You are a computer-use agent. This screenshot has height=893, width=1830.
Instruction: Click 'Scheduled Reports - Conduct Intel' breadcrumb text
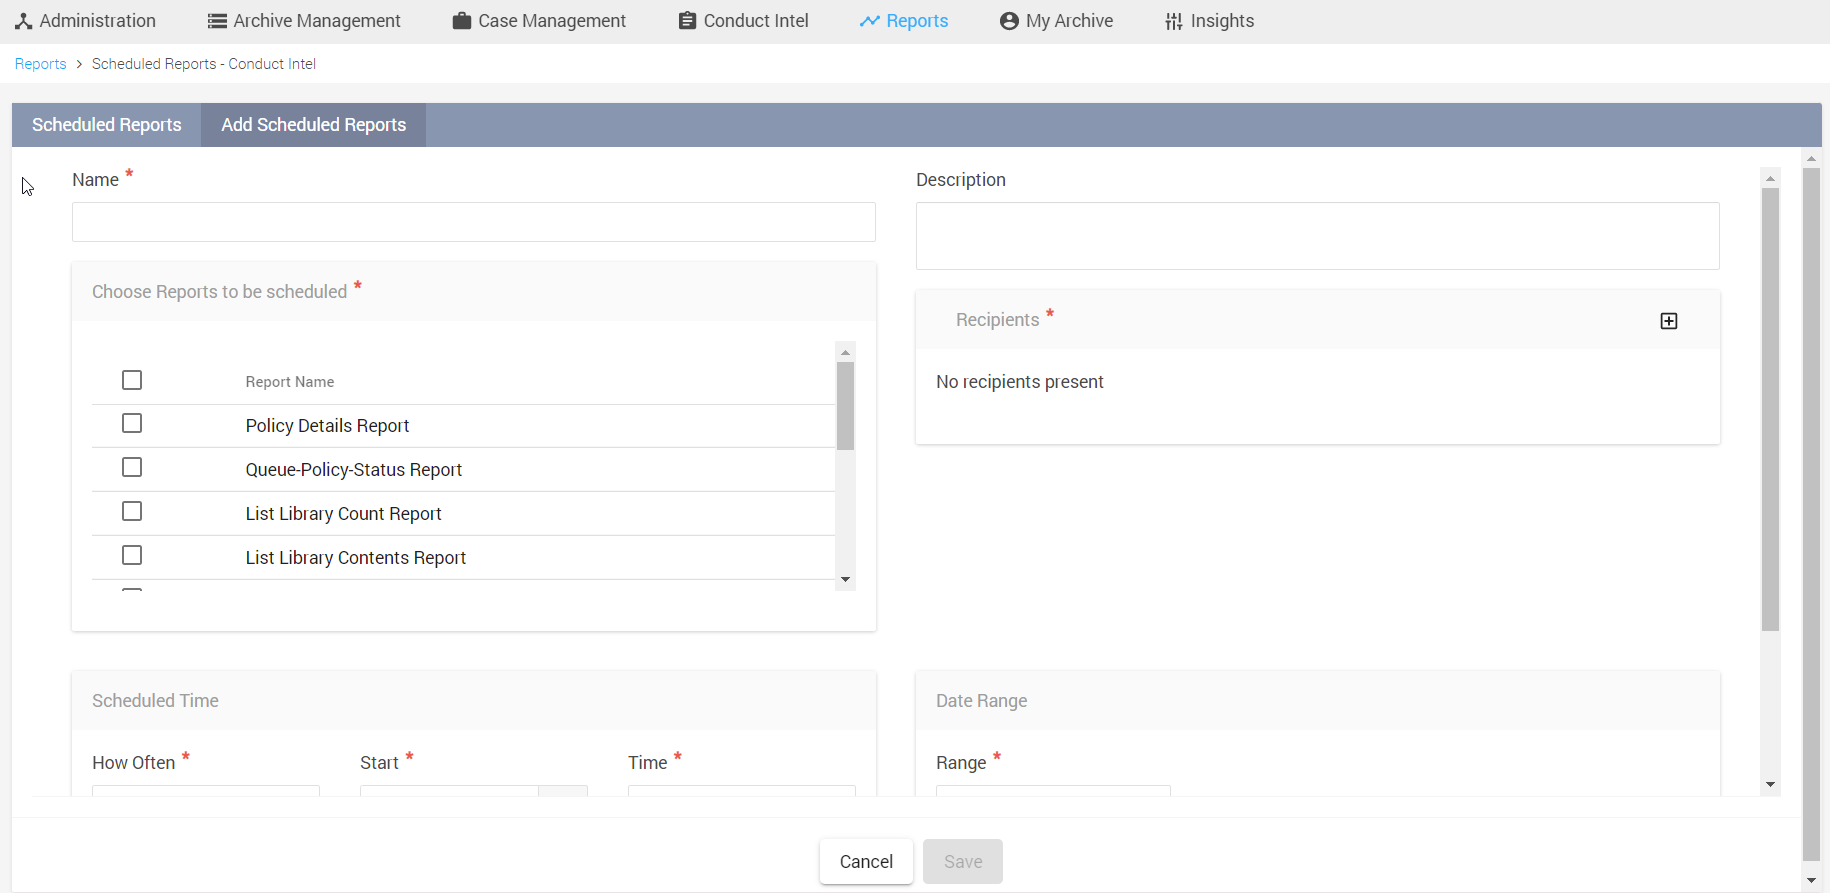(204, 64)
